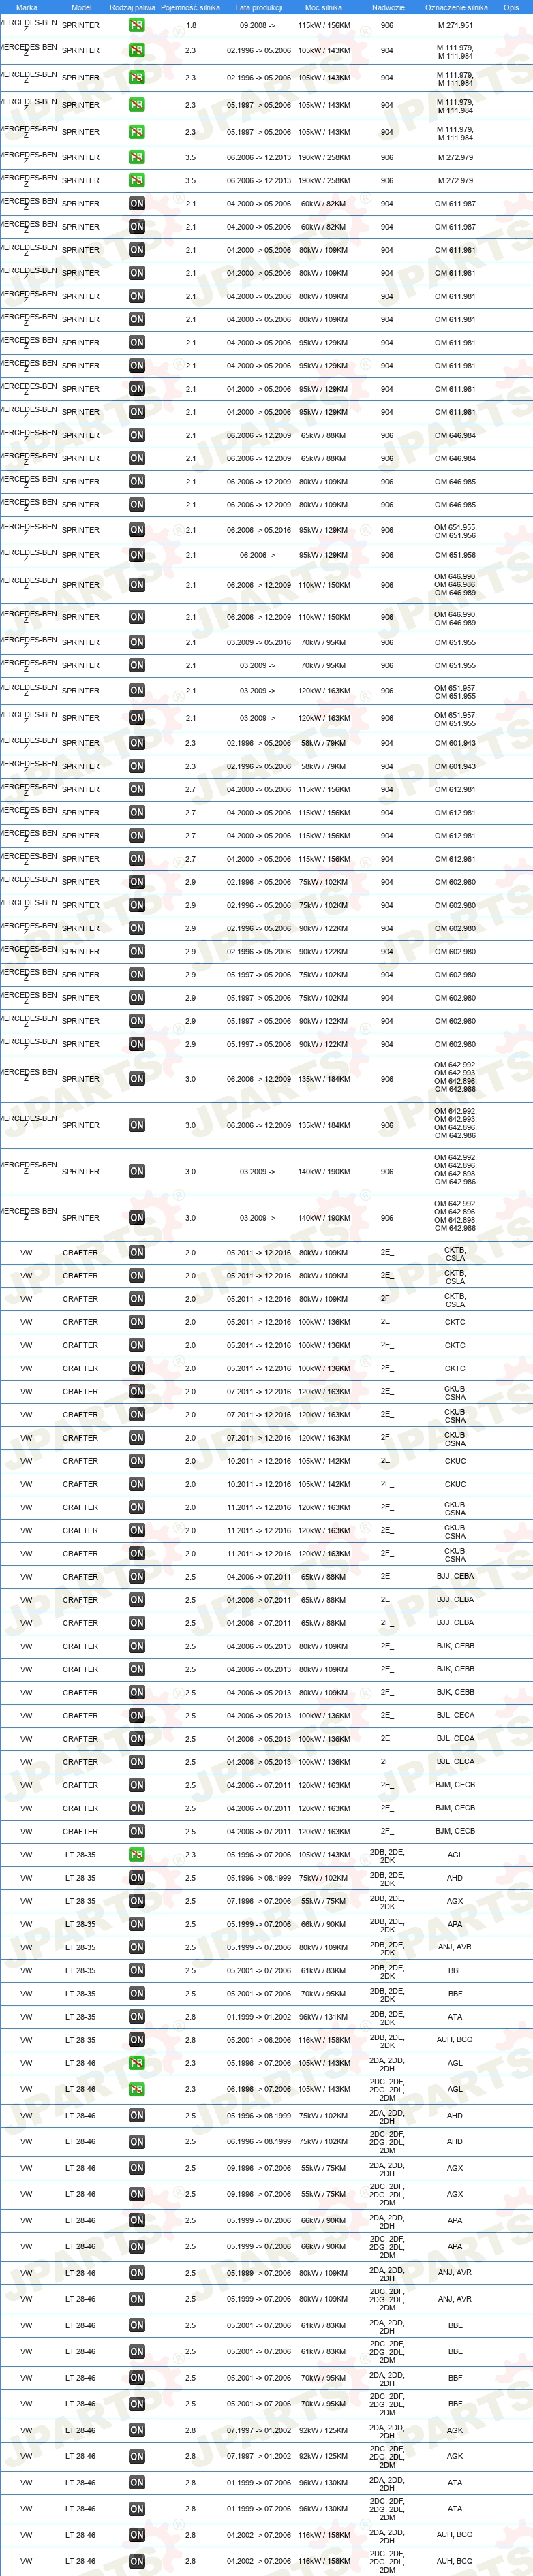
Task: Click ON icon for Crafter CKTC 2F_ row
Action: point(137,1368)
